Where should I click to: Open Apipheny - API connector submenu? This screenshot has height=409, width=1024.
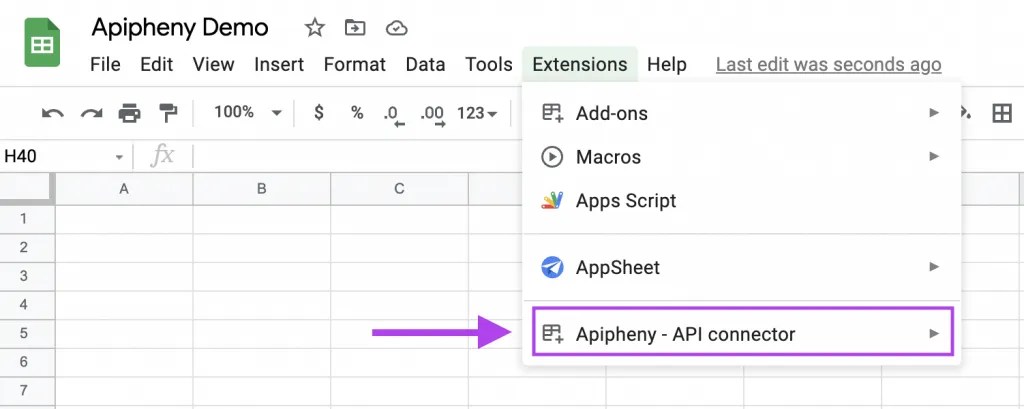tap(743, 332)
